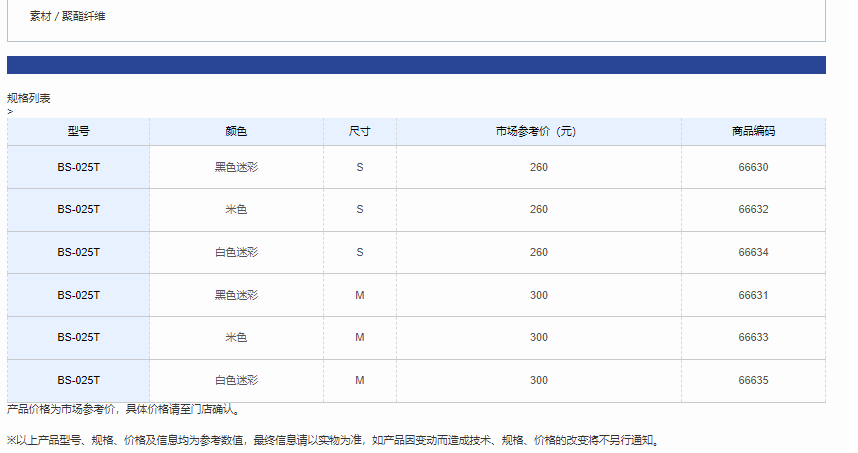Viewport: 858px width, 453px height.
Task: Click 白色迷彩 color in the 66635 row
Action: point(236,380)
